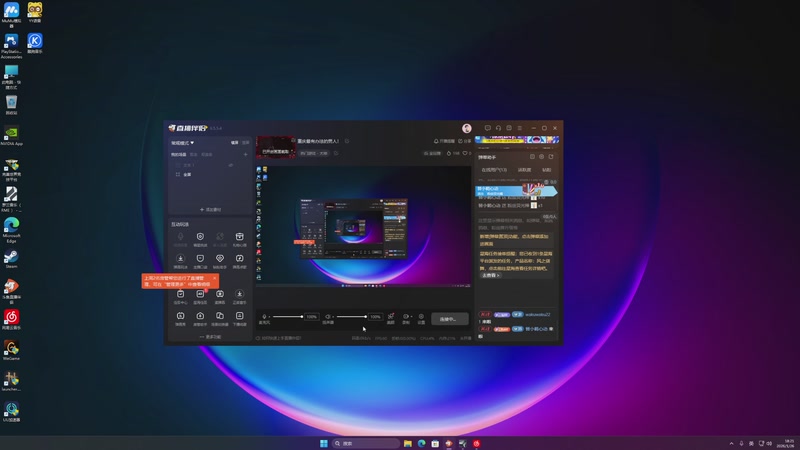
Task: Open the settings gear in control bar
Action: (x=421, y=318)
